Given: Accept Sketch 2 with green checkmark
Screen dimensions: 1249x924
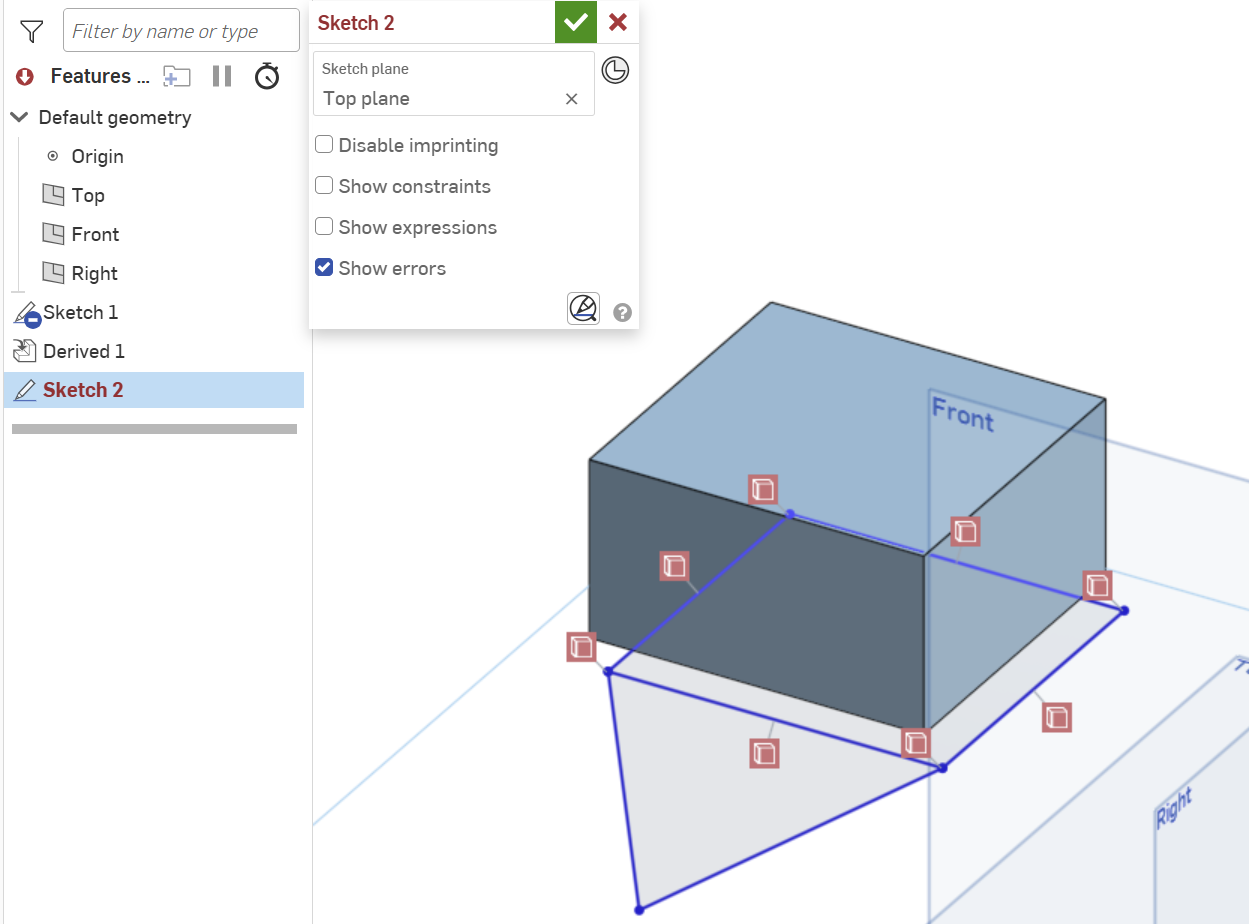Looking at the screenshot, I should click(x=576, y=22).
